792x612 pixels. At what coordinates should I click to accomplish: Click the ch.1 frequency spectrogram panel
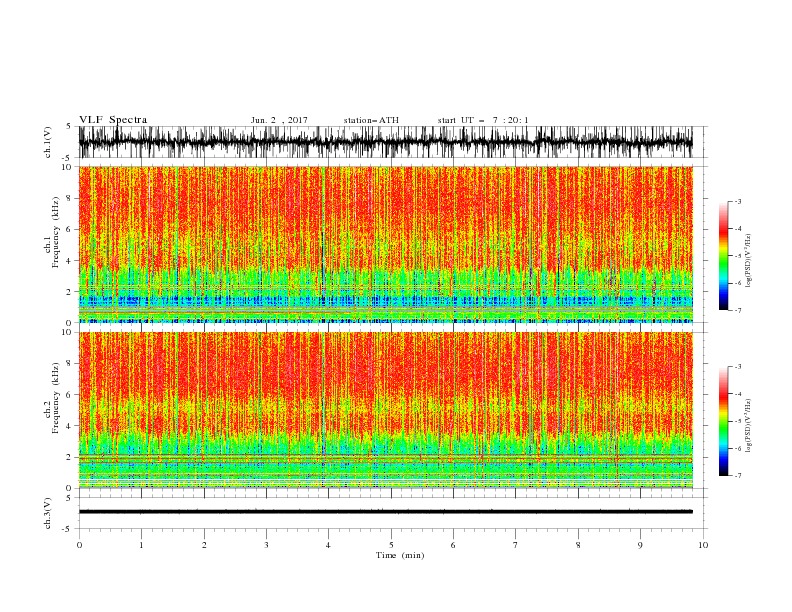tap(385, 244)
